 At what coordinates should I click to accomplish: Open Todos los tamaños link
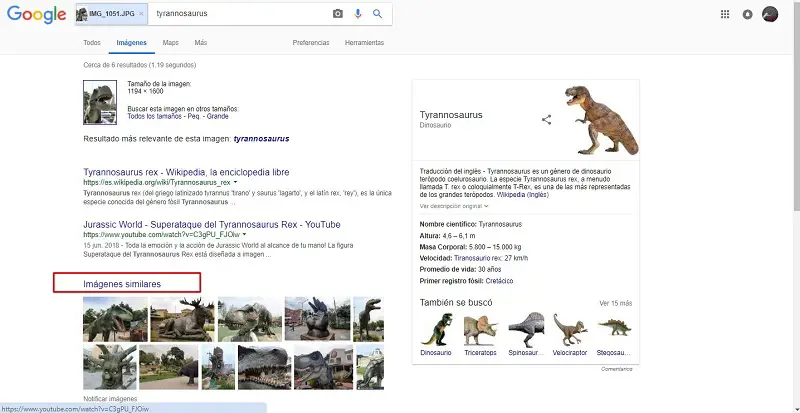pyautogui.click(x=155, y=116)
